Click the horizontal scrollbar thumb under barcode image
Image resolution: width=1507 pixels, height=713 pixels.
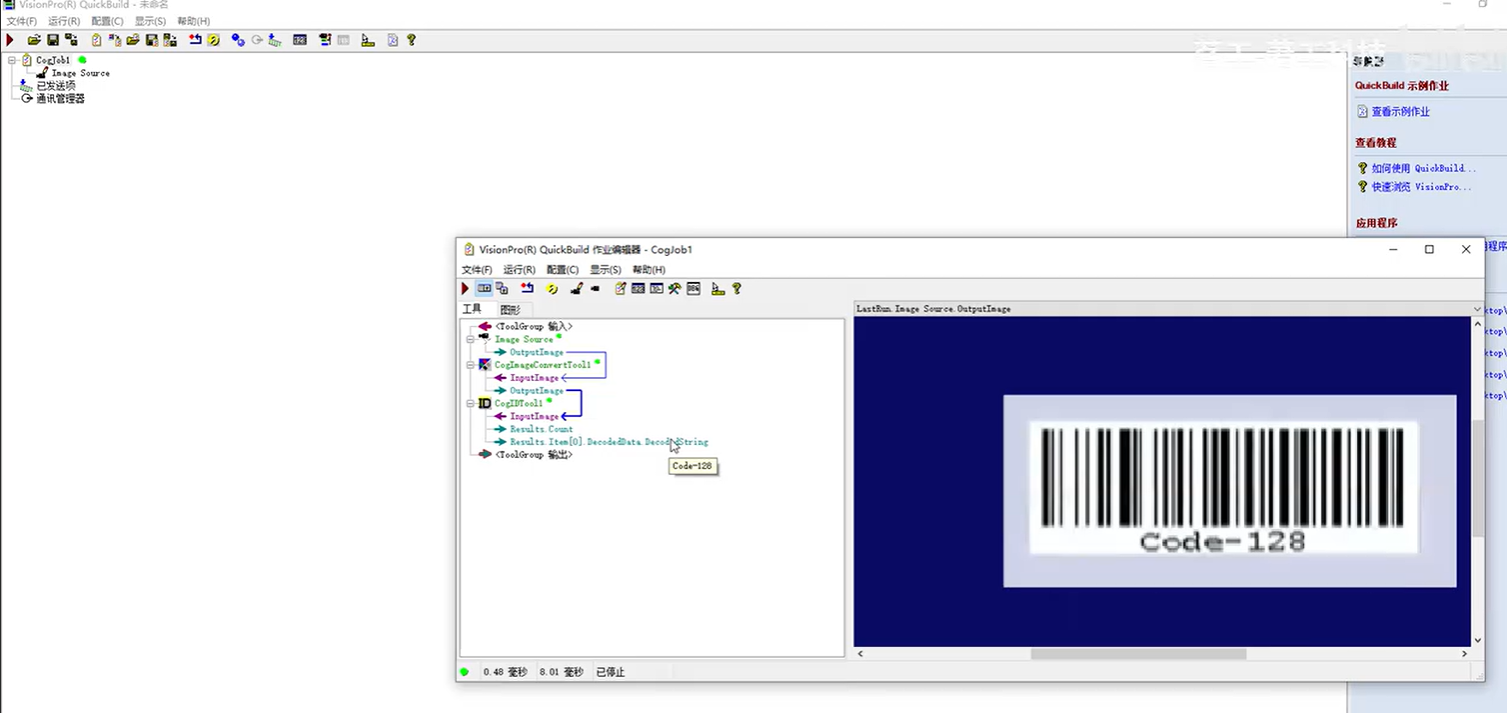click(1138, 654)
